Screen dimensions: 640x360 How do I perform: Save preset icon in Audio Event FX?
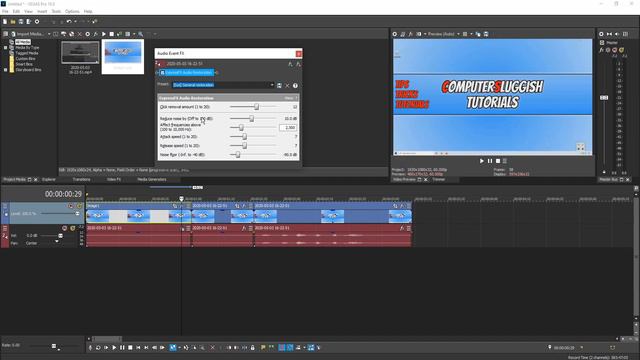(x=279, y=85)
